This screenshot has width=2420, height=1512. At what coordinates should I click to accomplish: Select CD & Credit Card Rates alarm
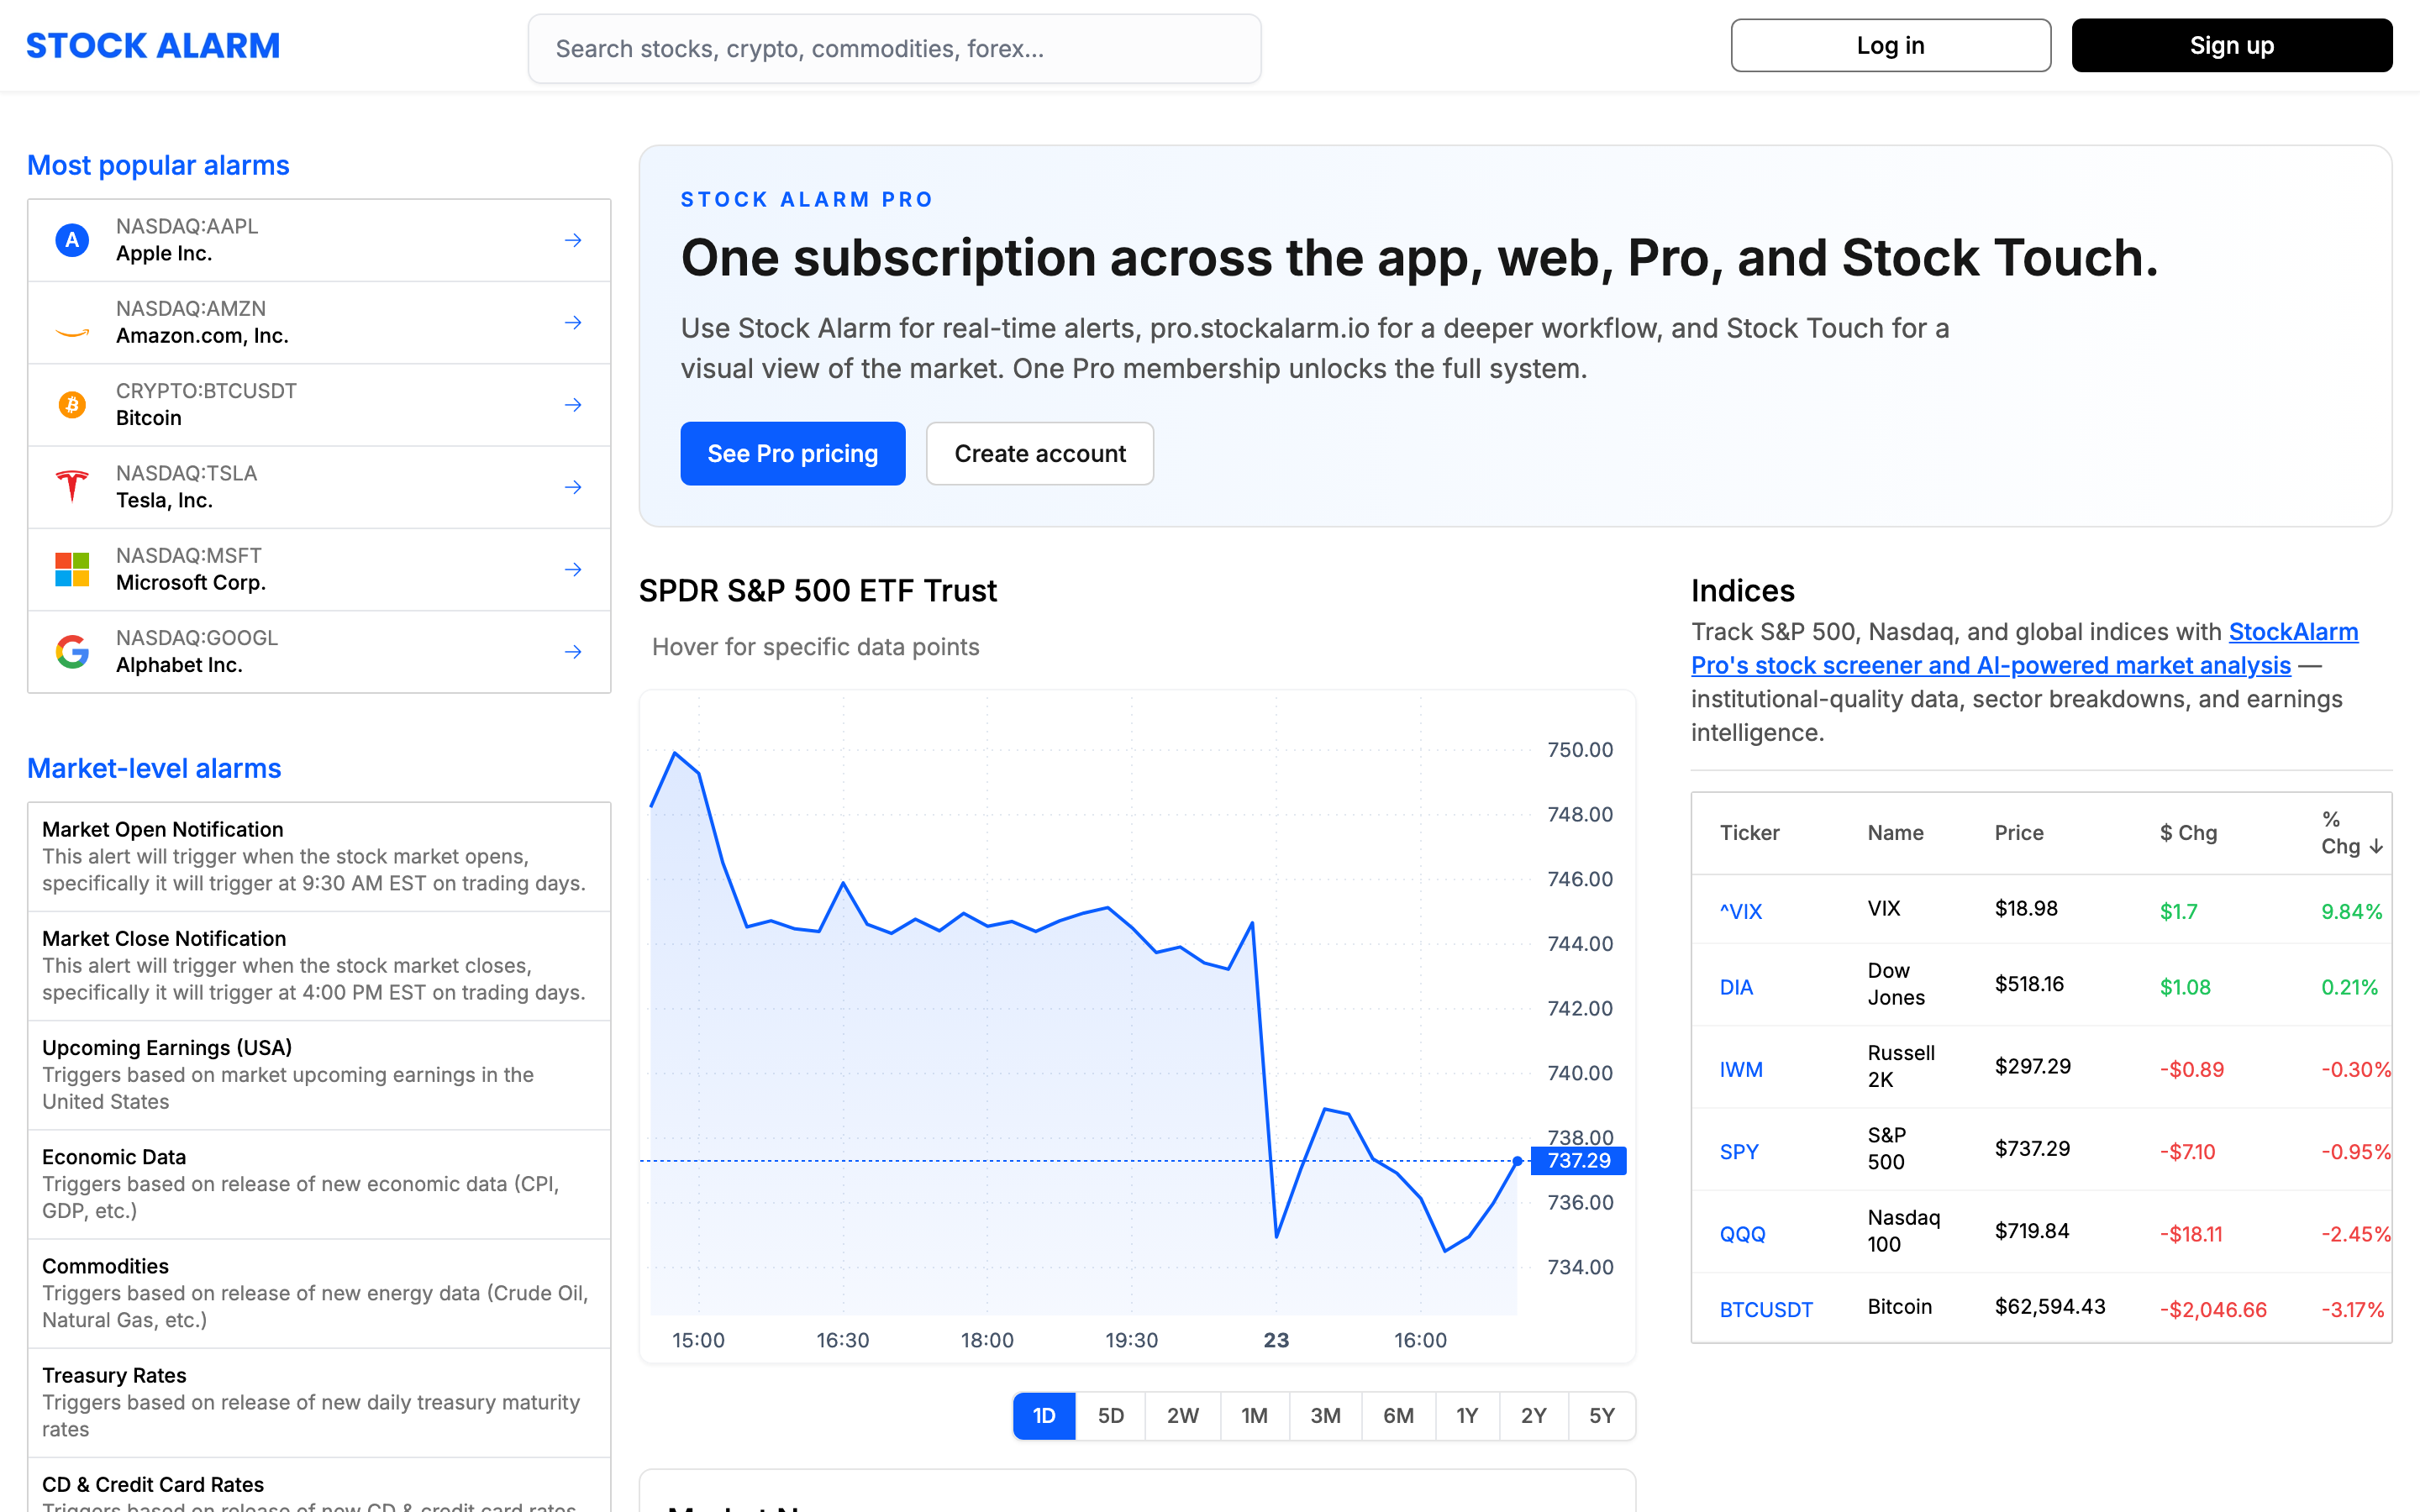319,1486
